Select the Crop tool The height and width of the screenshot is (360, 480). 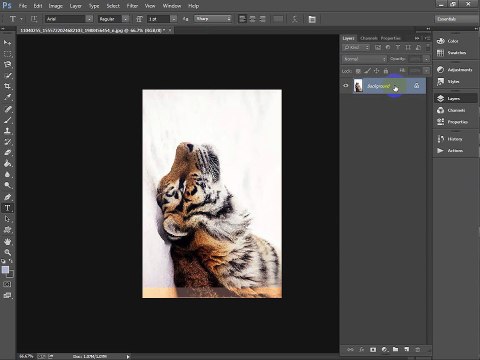[x=7, y=87]
